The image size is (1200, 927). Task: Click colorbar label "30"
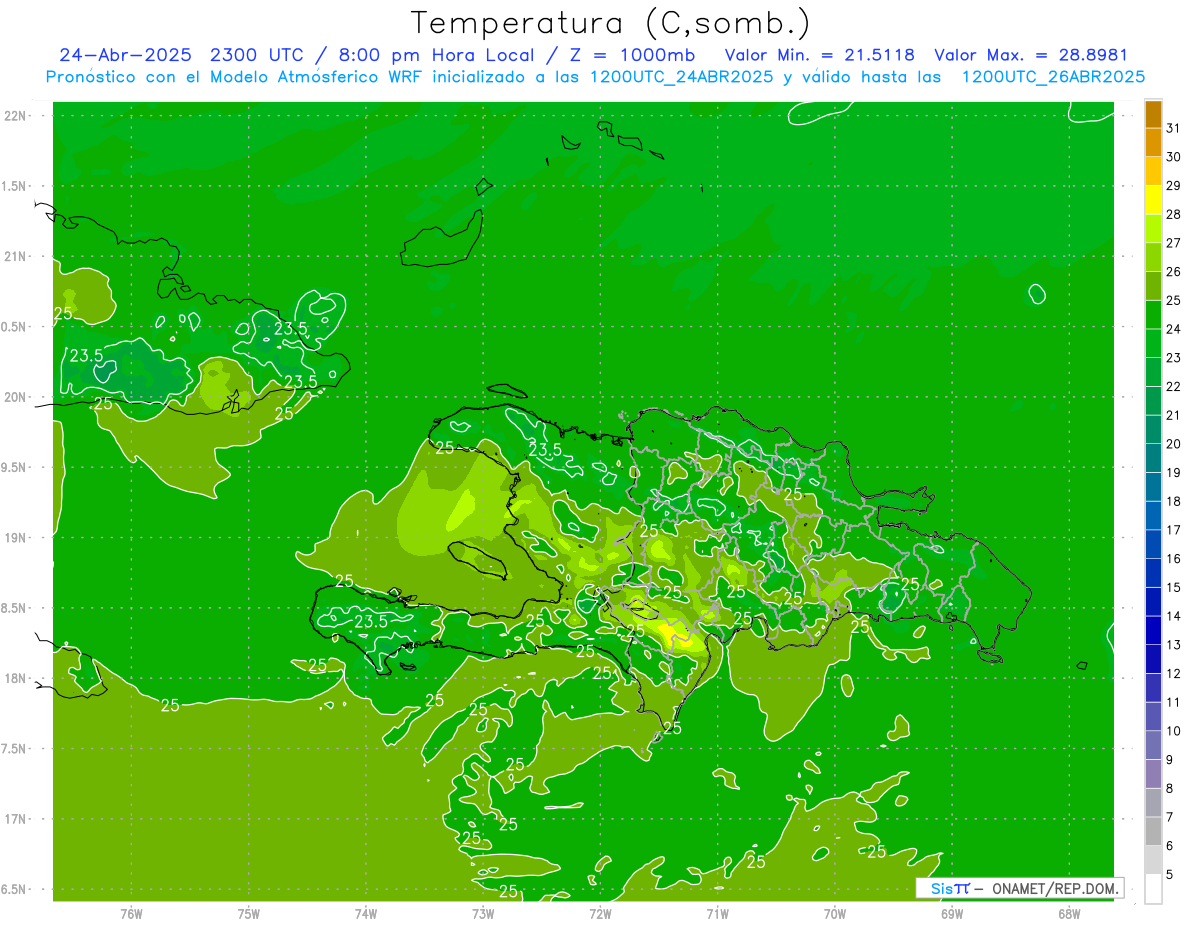[1173, 157]
